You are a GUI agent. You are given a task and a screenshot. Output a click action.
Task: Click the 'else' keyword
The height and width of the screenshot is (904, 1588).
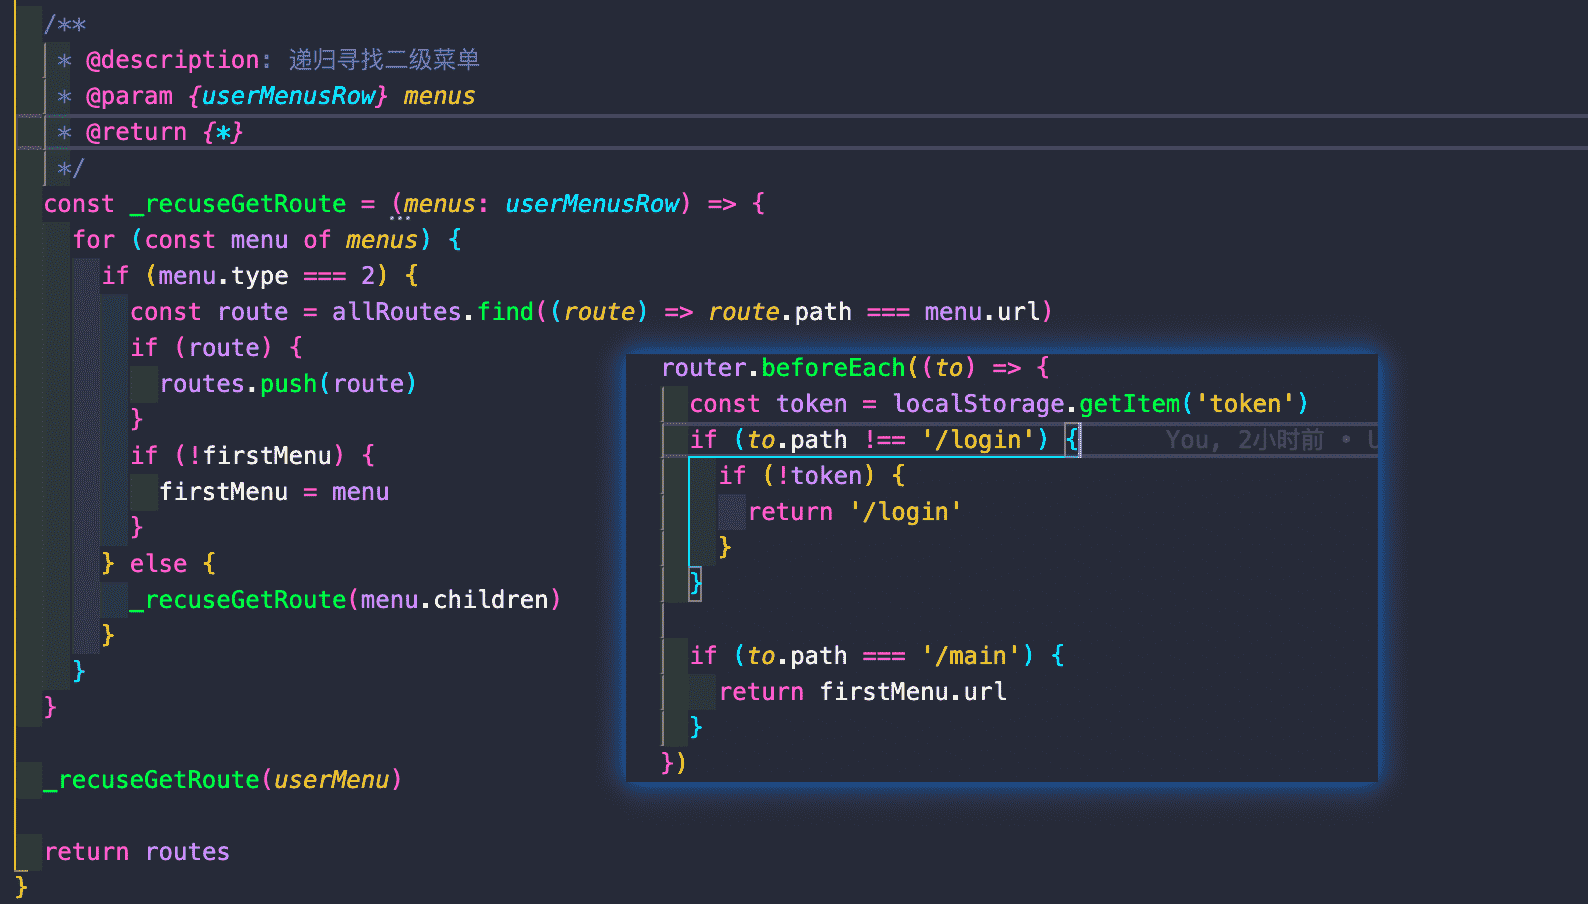(158, 564)
